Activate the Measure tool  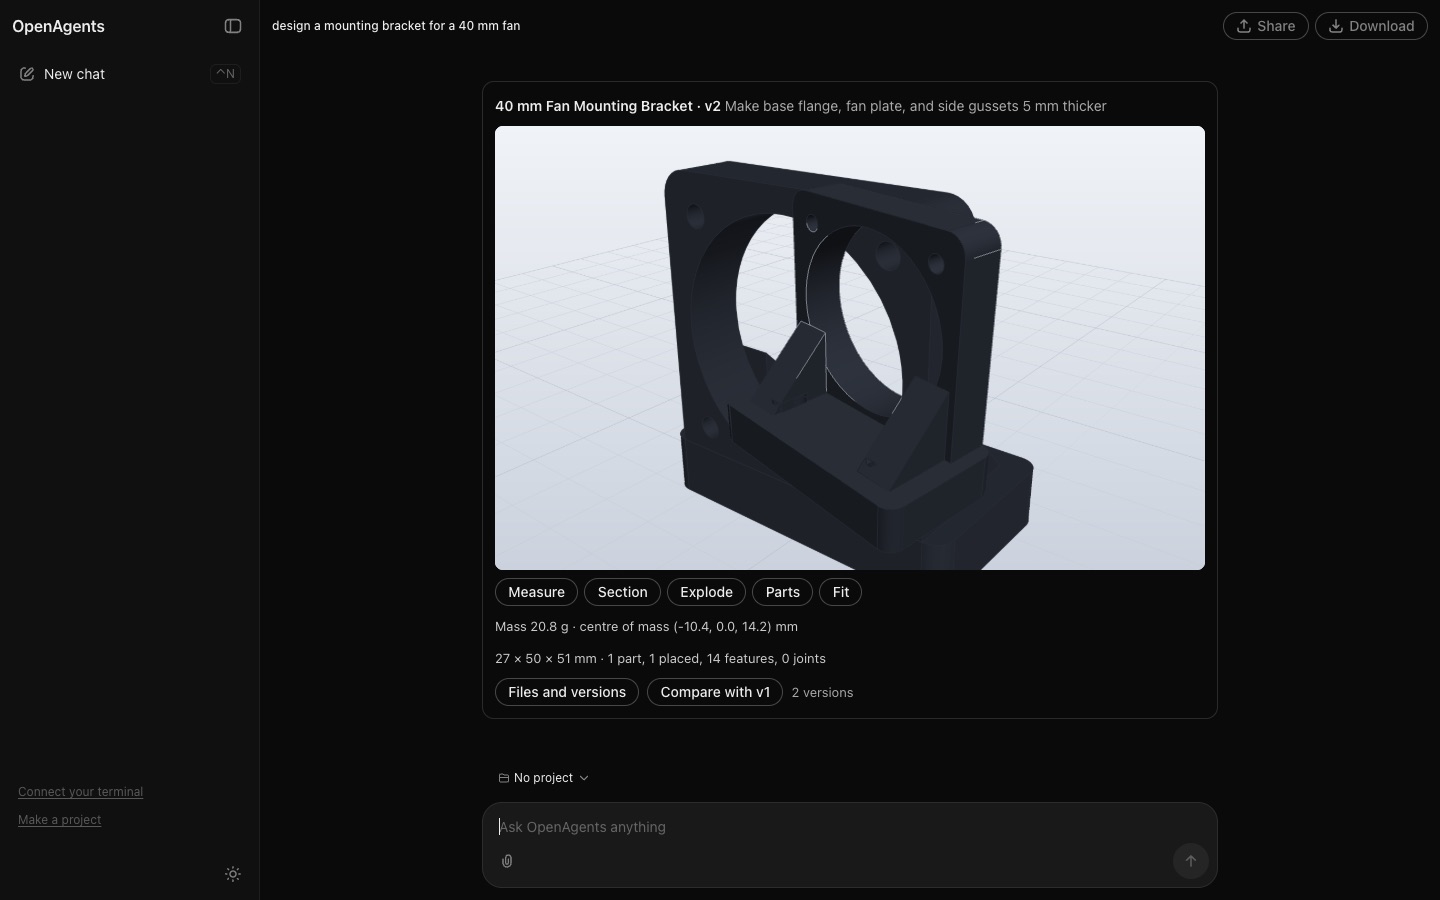pos(536,592)
